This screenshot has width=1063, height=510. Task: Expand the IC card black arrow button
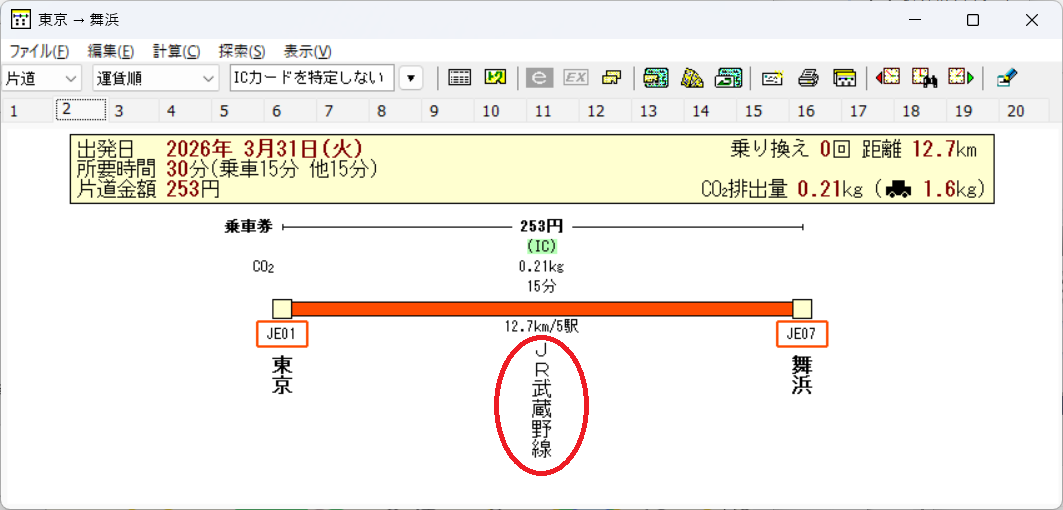(x=411, y=78)
